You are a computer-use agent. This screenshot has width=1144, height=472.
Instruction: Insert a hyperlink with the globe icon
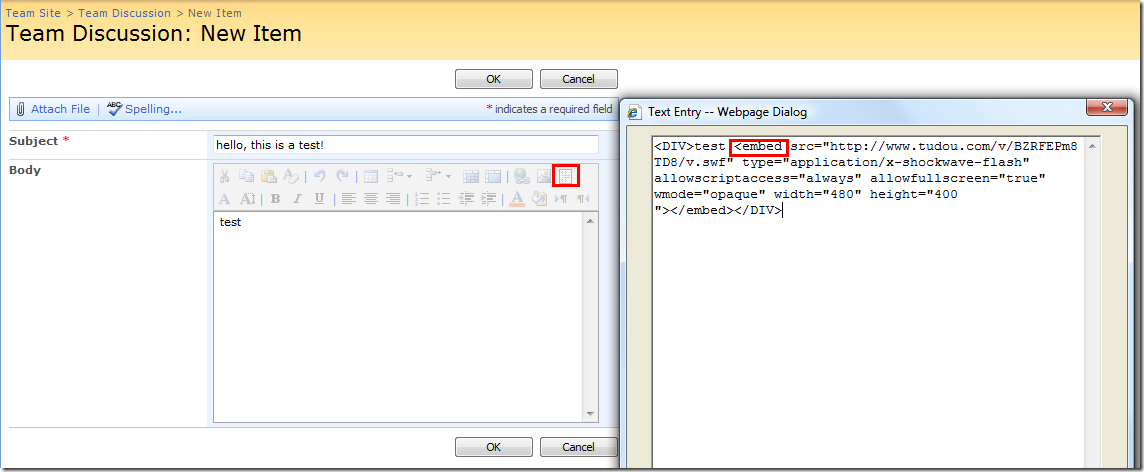[x=522, y=176]
